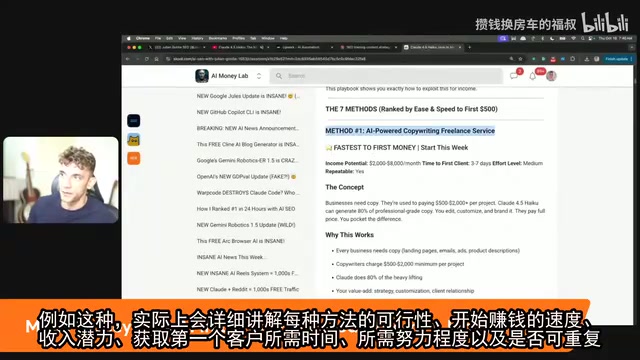Open a new browser tab
This screenshot has height=360, width=640.
[469, 47]
